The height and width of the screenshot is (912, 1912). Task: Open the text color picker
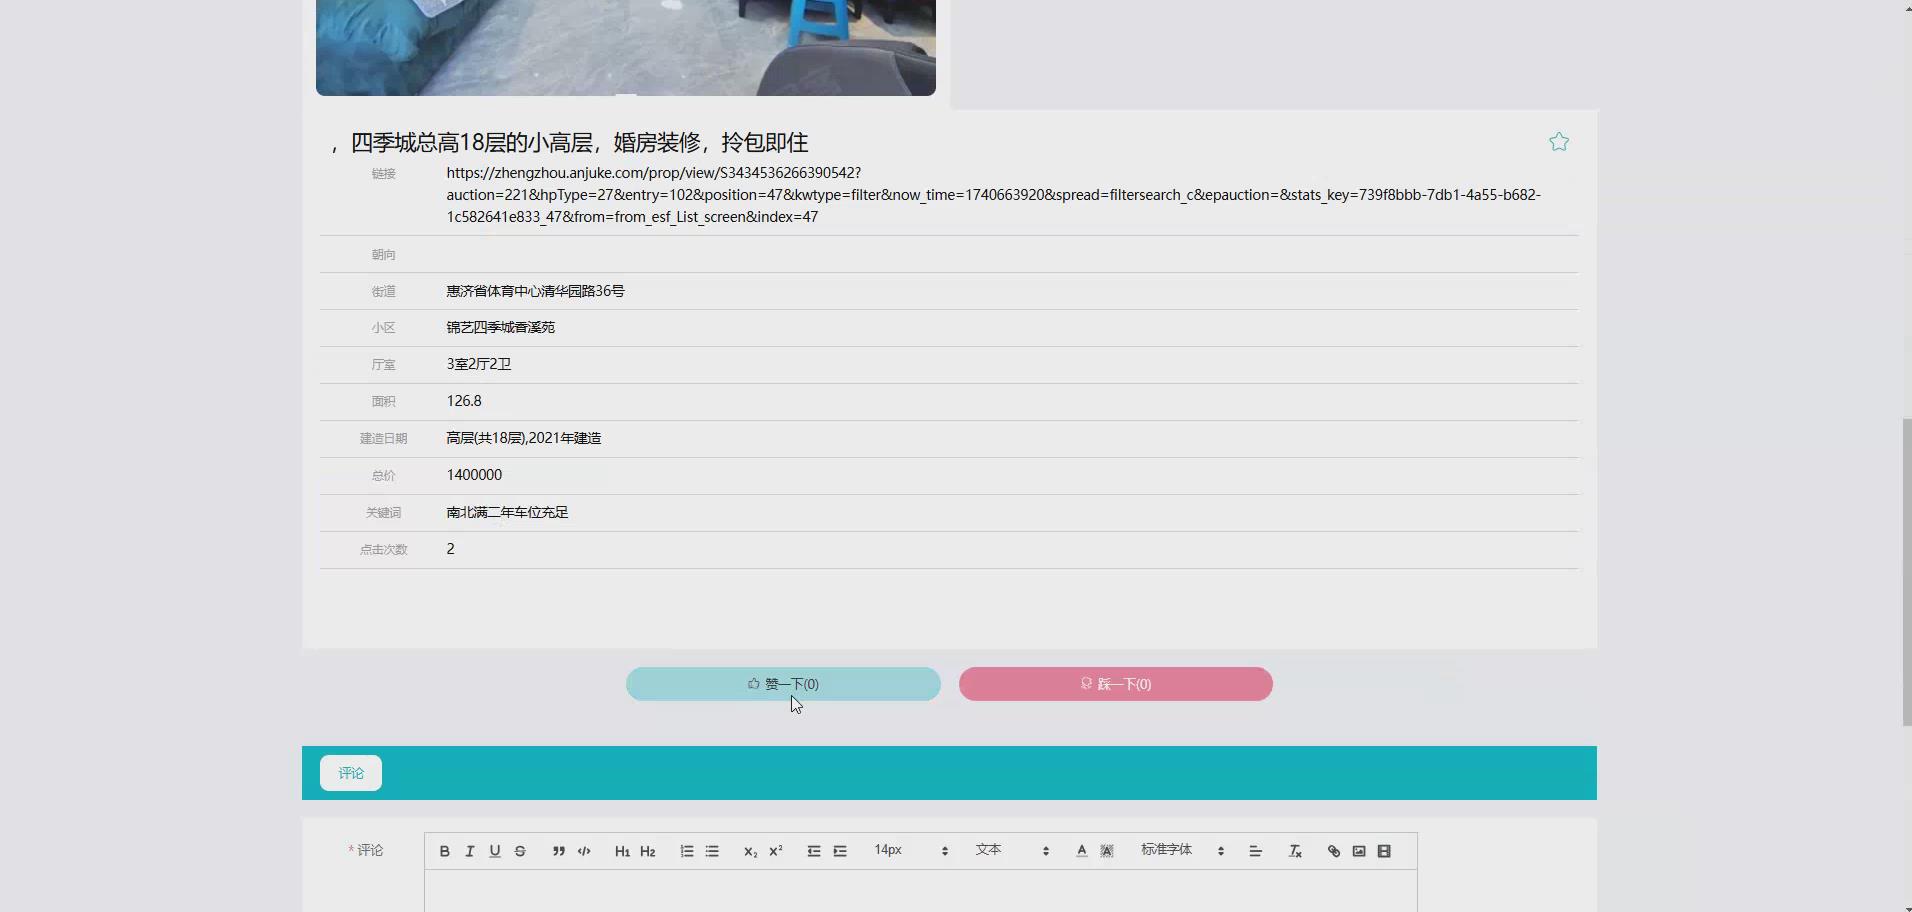1081,851
